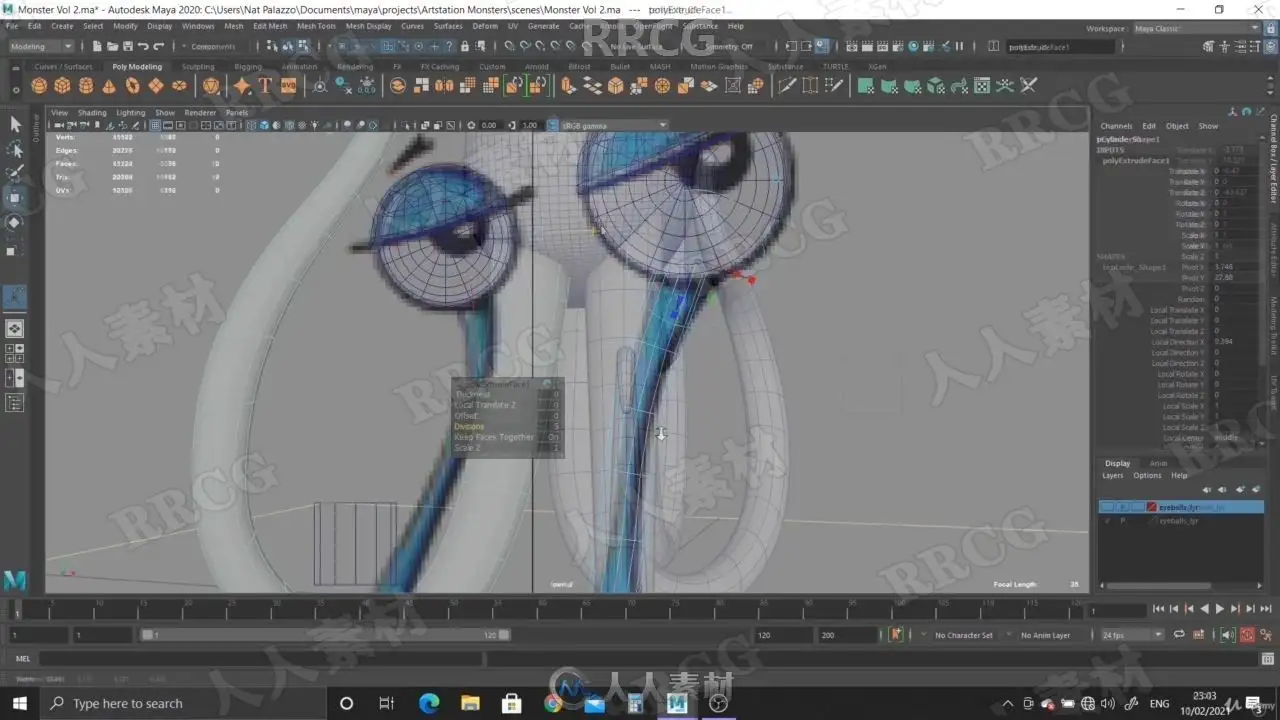Click play forwards on the timeline

[x=1219, y=609]
